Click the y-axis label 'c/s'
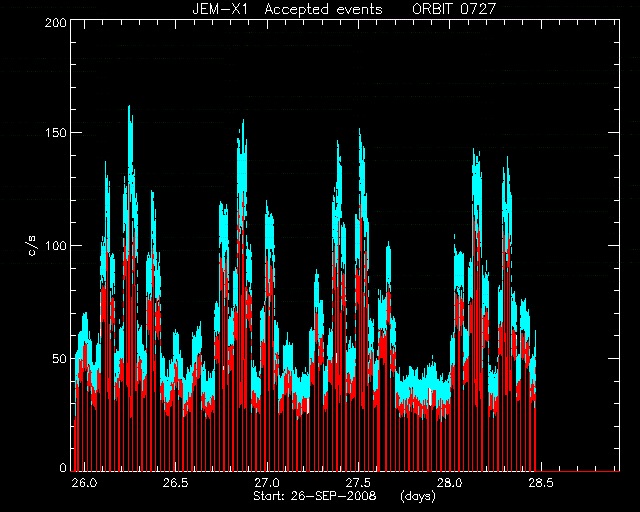The width and height of the screenshot is (640, 512). [33, 246]
